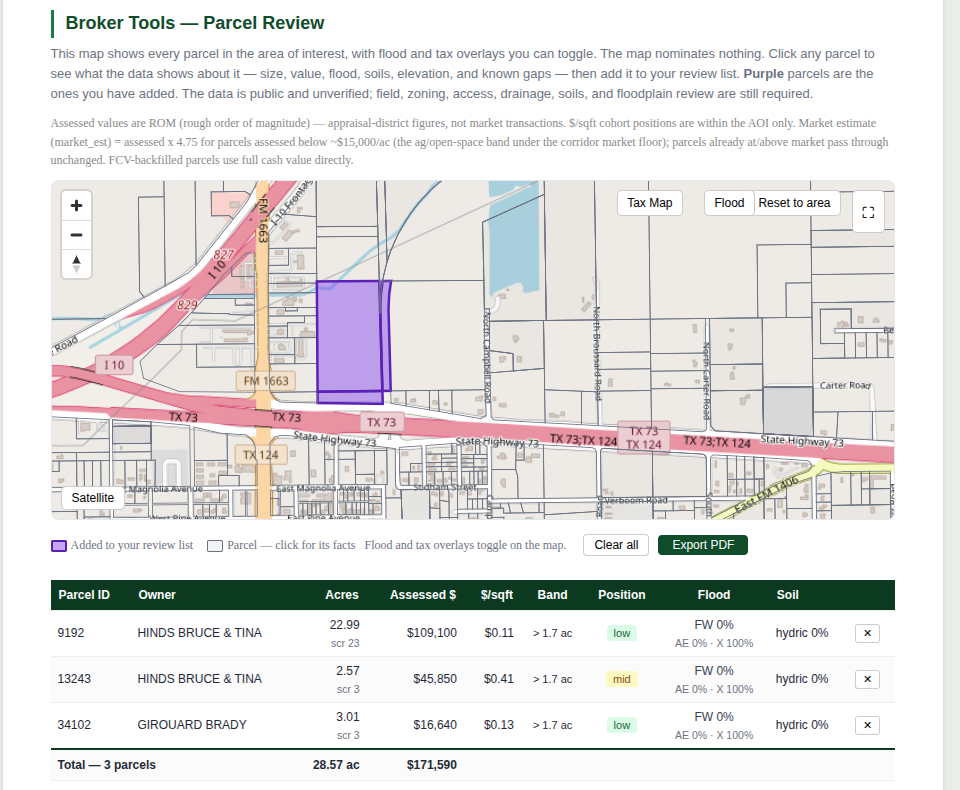This screenshot has height=790, width=960.
Task: Click assessed value $109,100
Action: coord(432,633)
